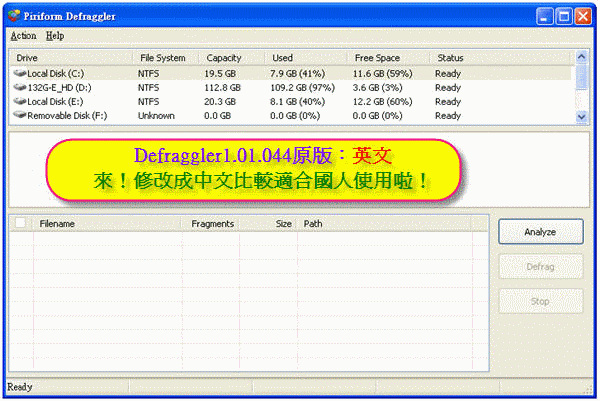600x401 pixels.
Task: Sort drives by the Free Space column header
Action: tap(389, 58)
